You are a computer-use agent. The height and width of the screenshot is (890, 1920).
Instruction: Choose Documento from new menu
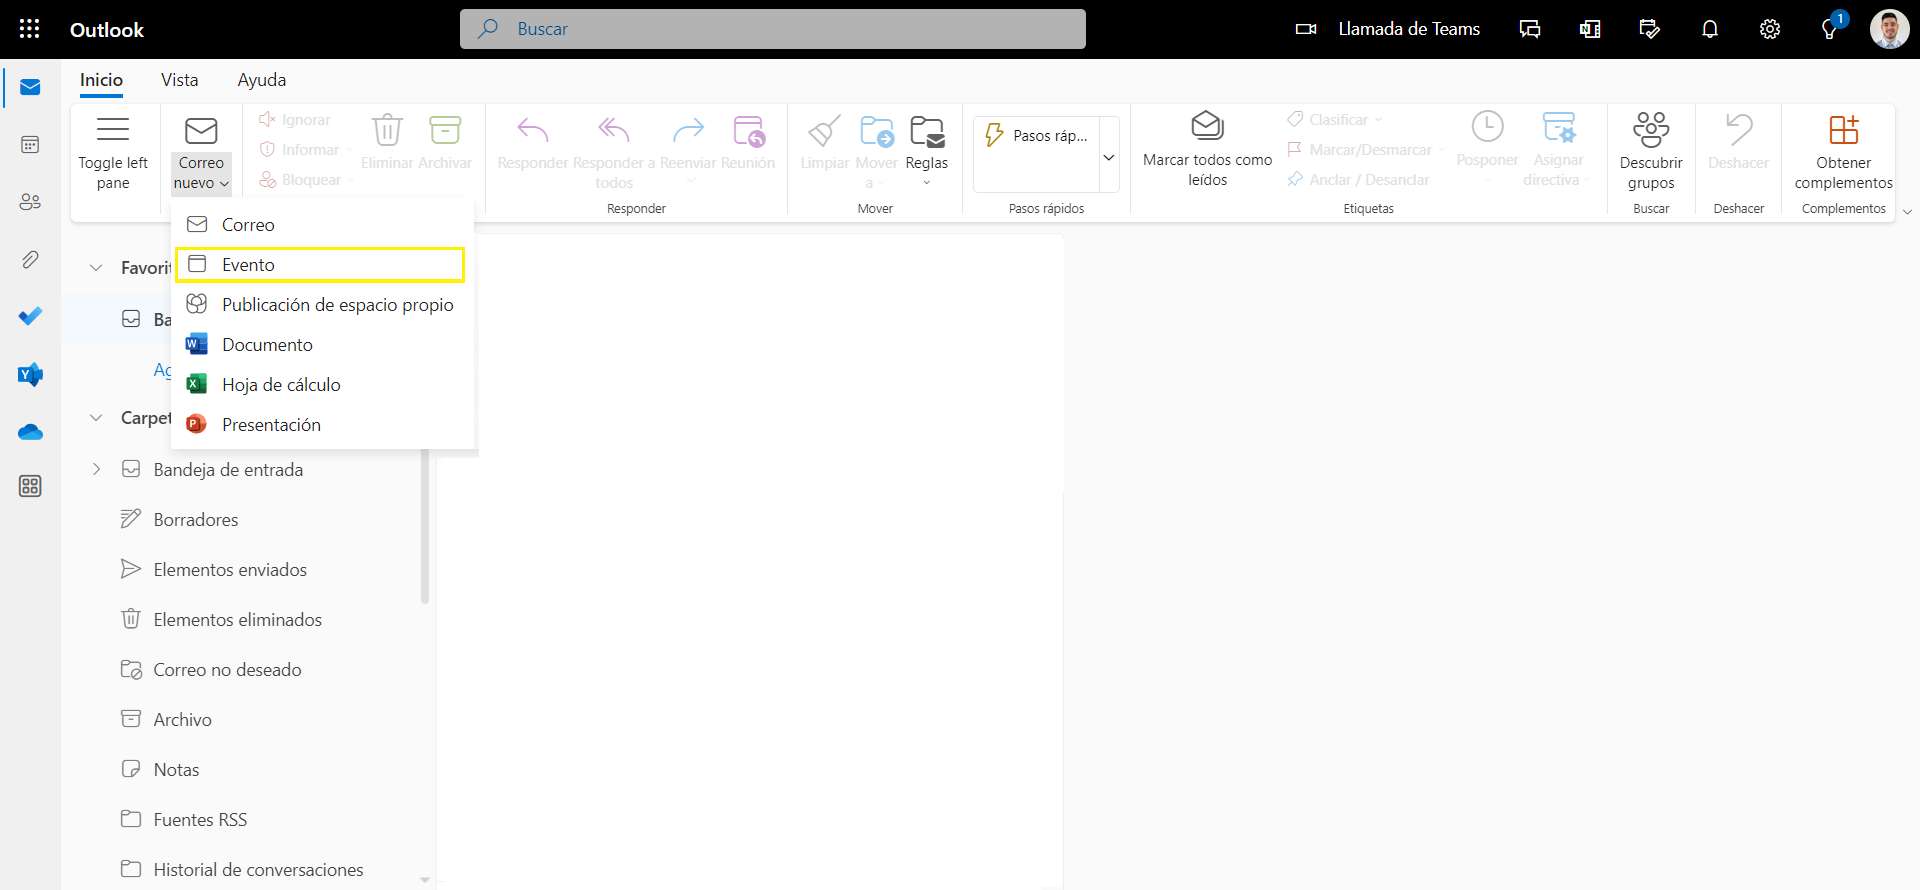pyautogui.click(x=322, y=345)
